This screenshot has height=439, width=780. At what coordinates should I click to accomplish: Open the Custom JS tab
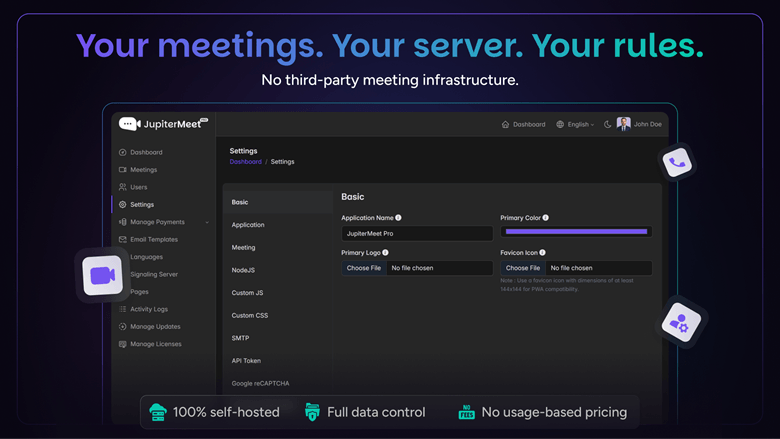(278, 292)
